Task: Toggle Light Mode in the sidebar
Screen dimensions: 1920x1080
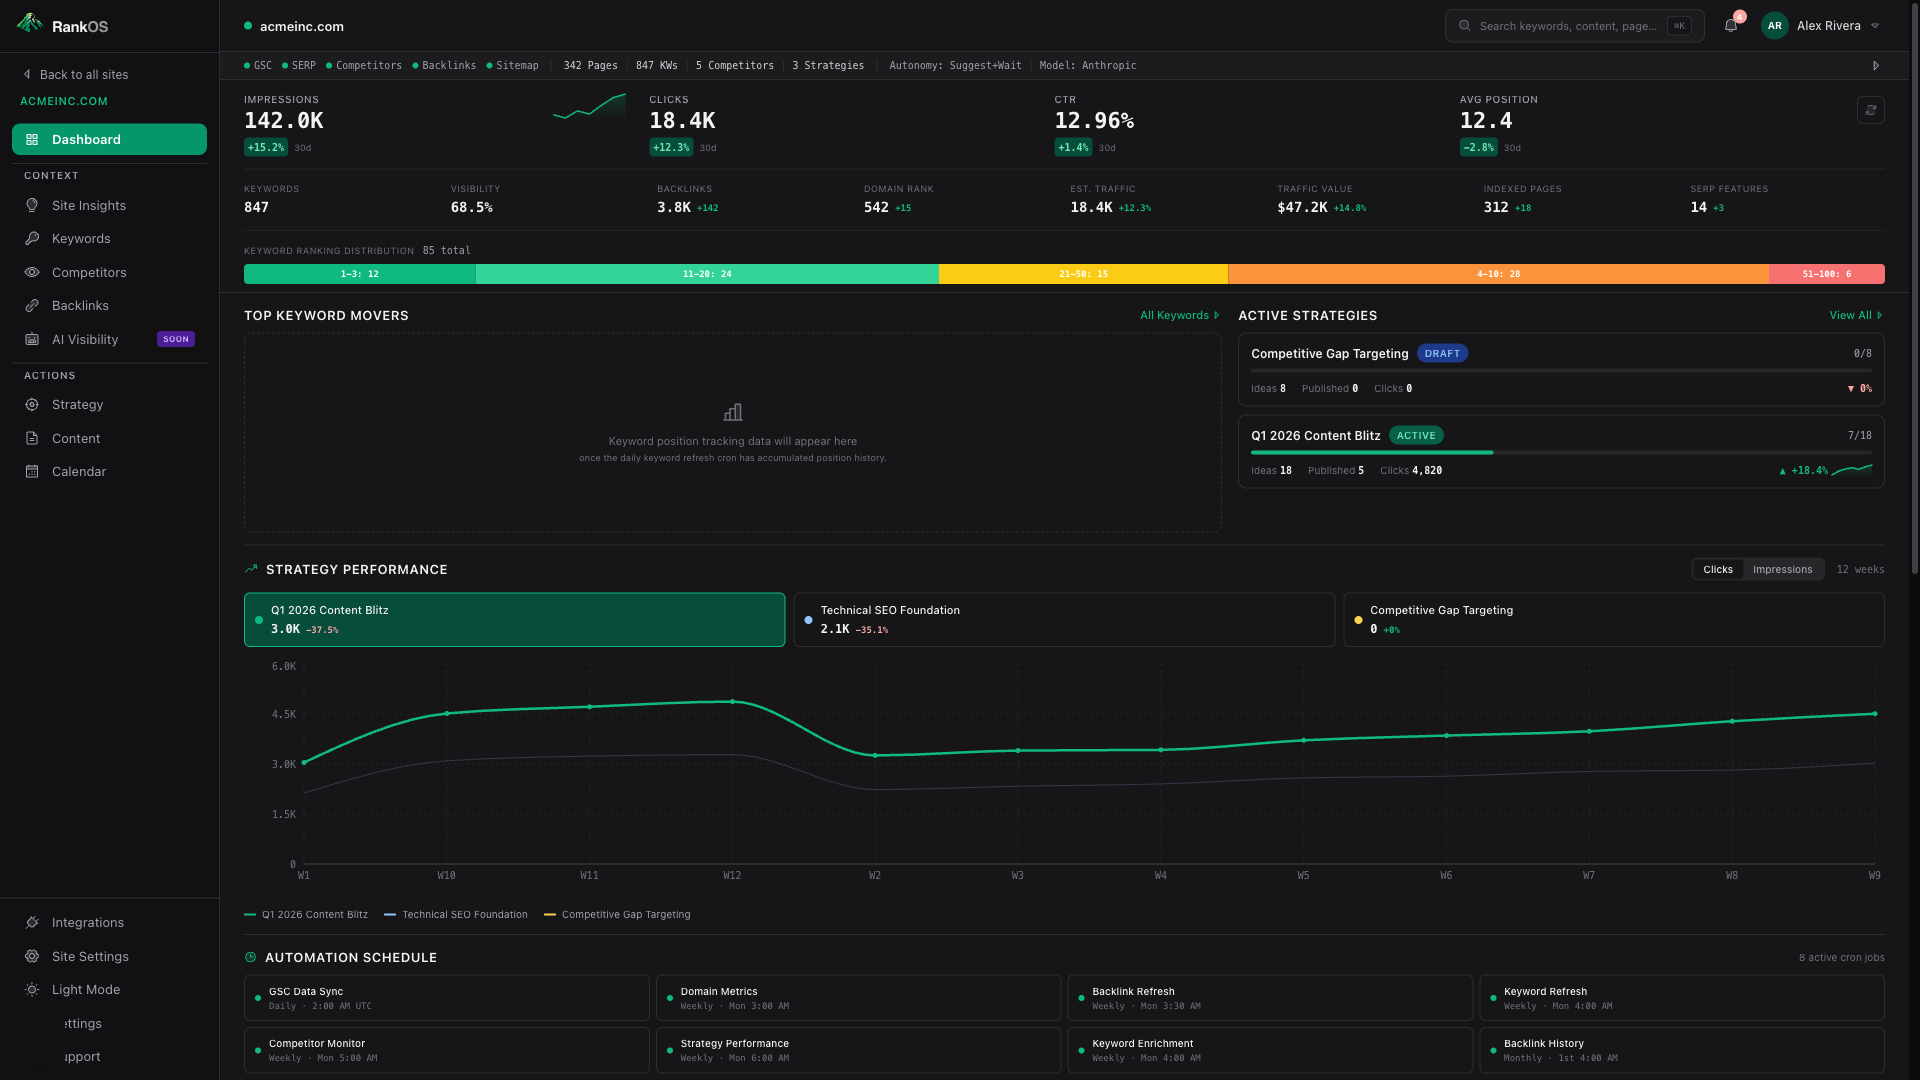Action: (85, 989)
